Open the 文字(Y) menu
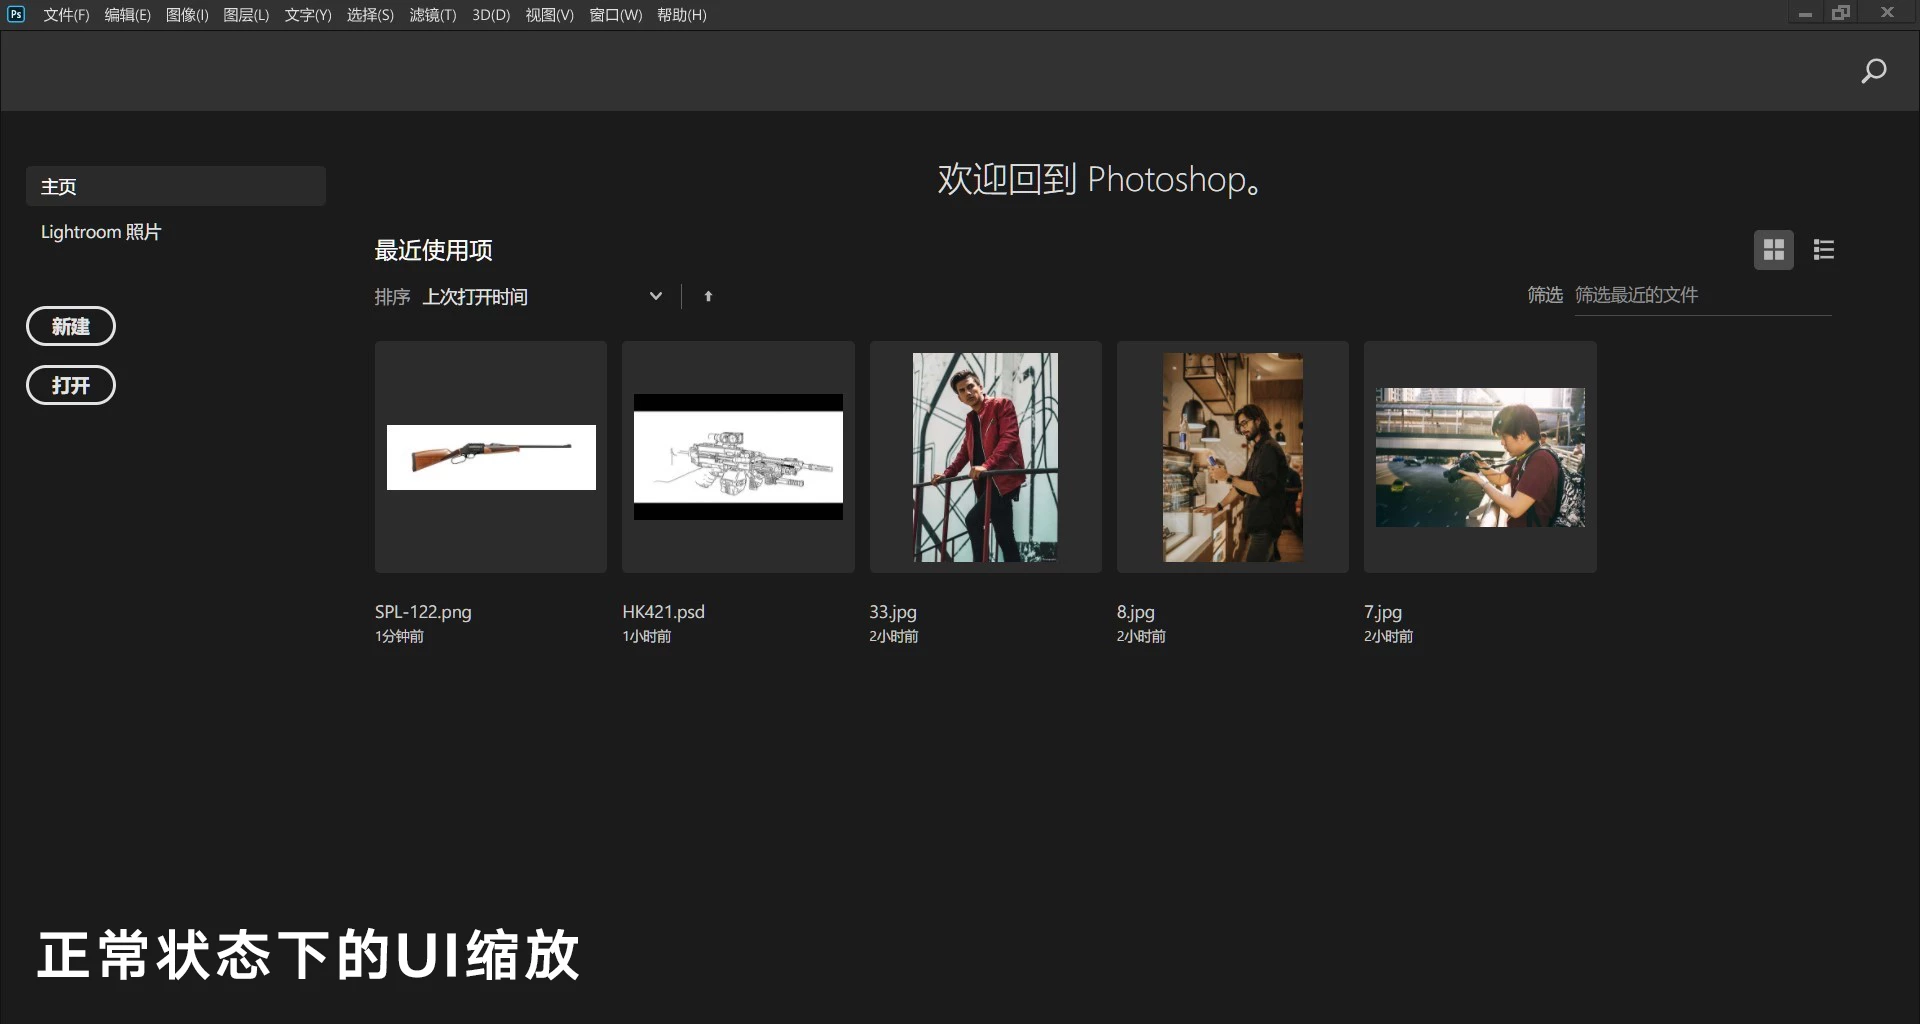 point(308,15)
